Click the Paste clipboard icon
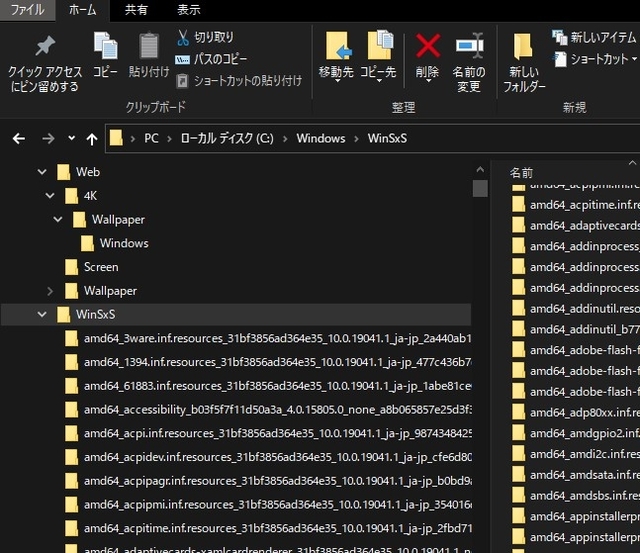 click(x=149, y=45)
